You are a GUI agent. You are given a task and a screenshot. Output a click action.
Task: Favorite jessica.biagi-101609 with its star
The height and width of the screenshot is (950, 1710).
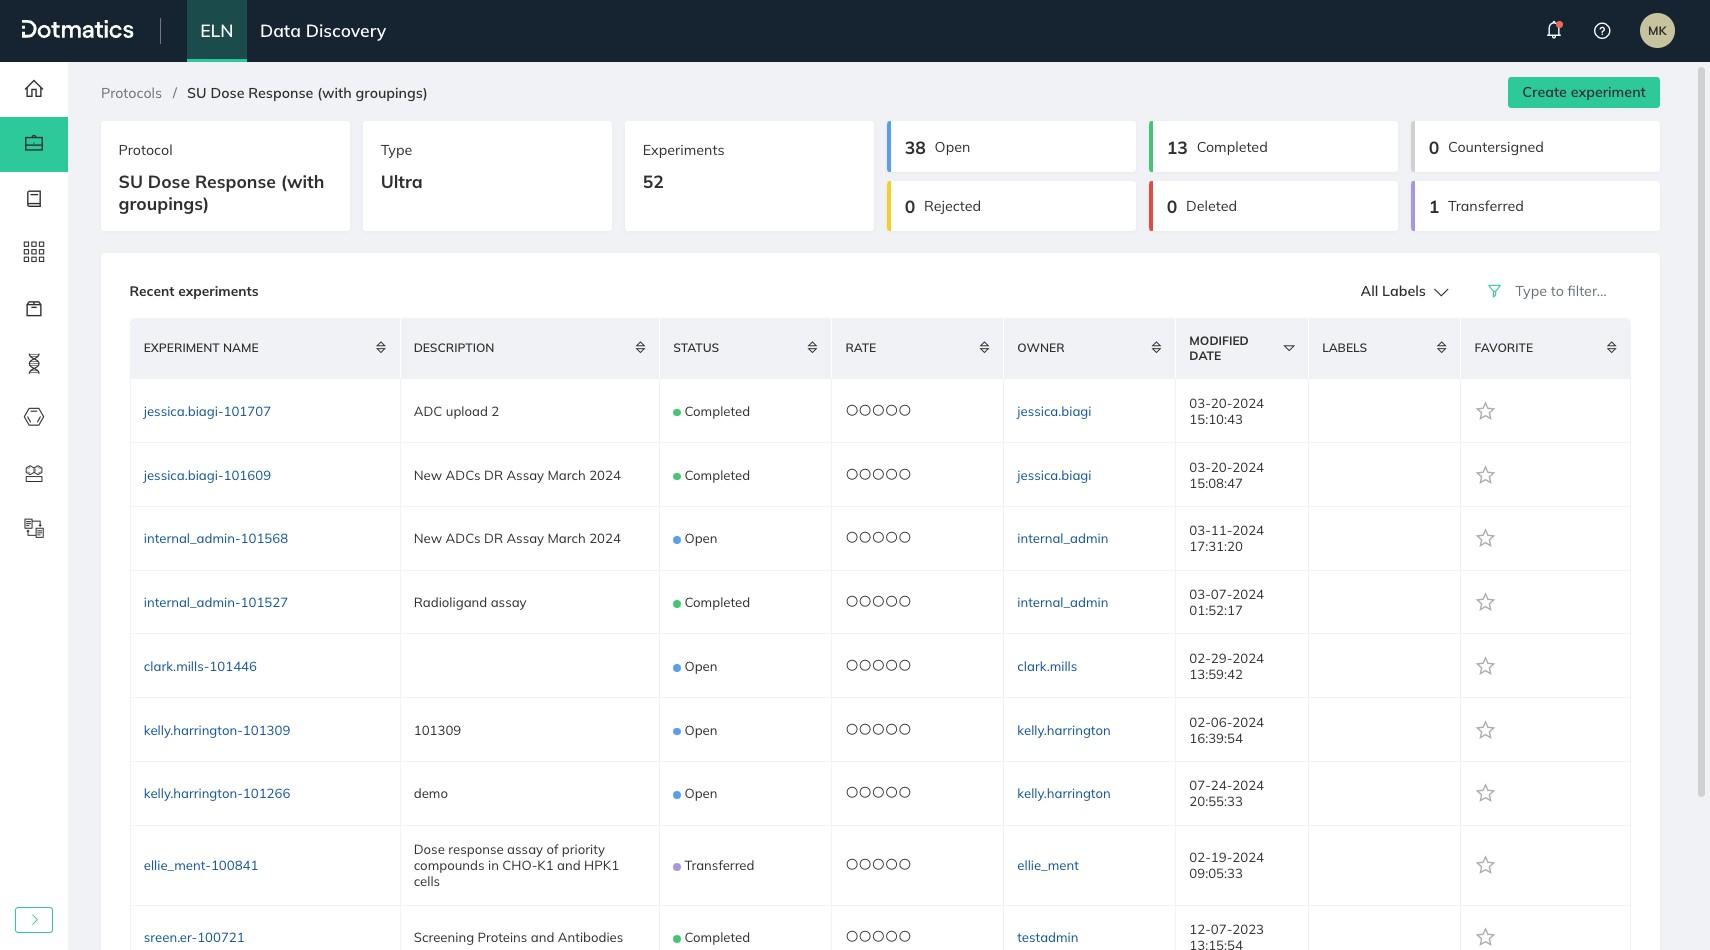1485,475
